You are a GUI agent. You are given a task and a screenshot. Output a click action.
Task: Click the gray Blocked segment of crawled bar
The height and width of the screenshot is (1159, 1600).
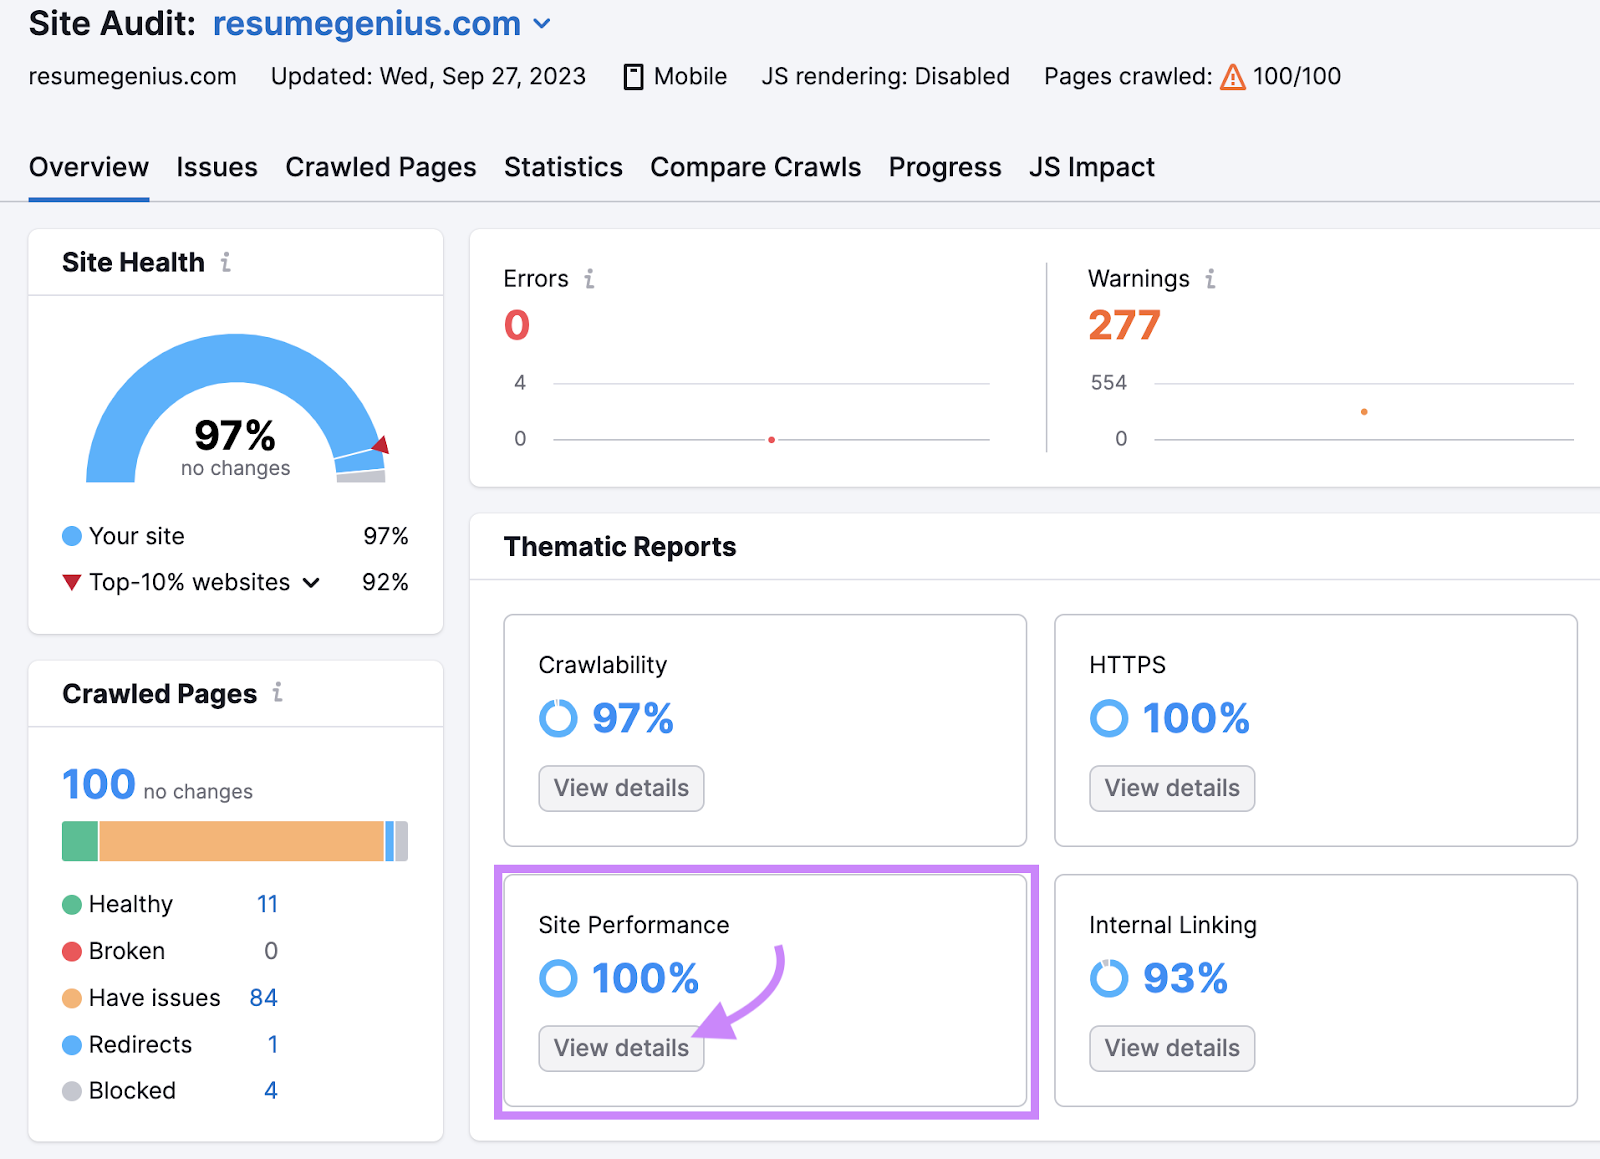pos(402,841)
